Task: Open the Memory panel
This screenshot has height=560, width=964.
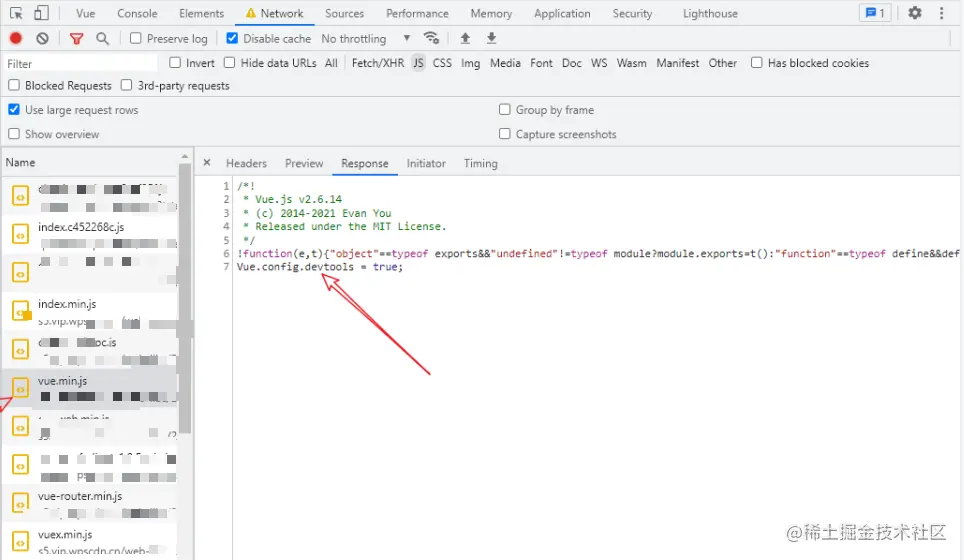Action: tap(491, 14)
